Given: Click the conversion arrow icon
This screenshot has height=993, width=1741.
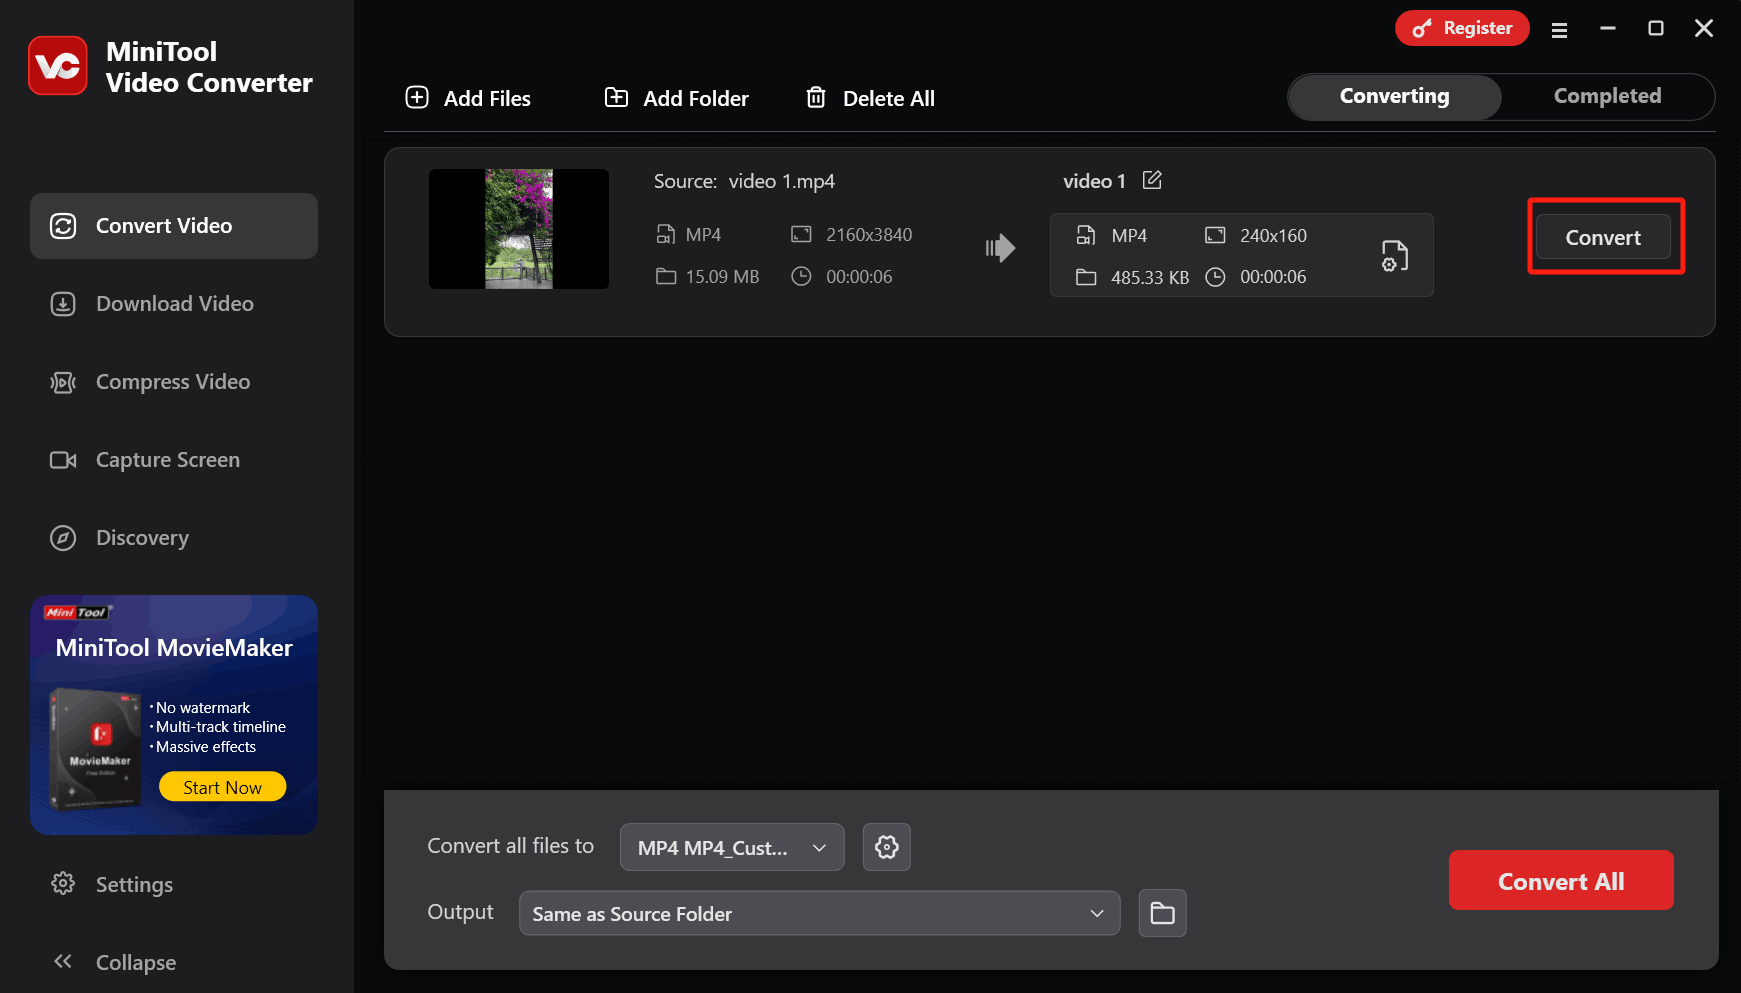Looking at the screenshot, I should (1000, 248).
